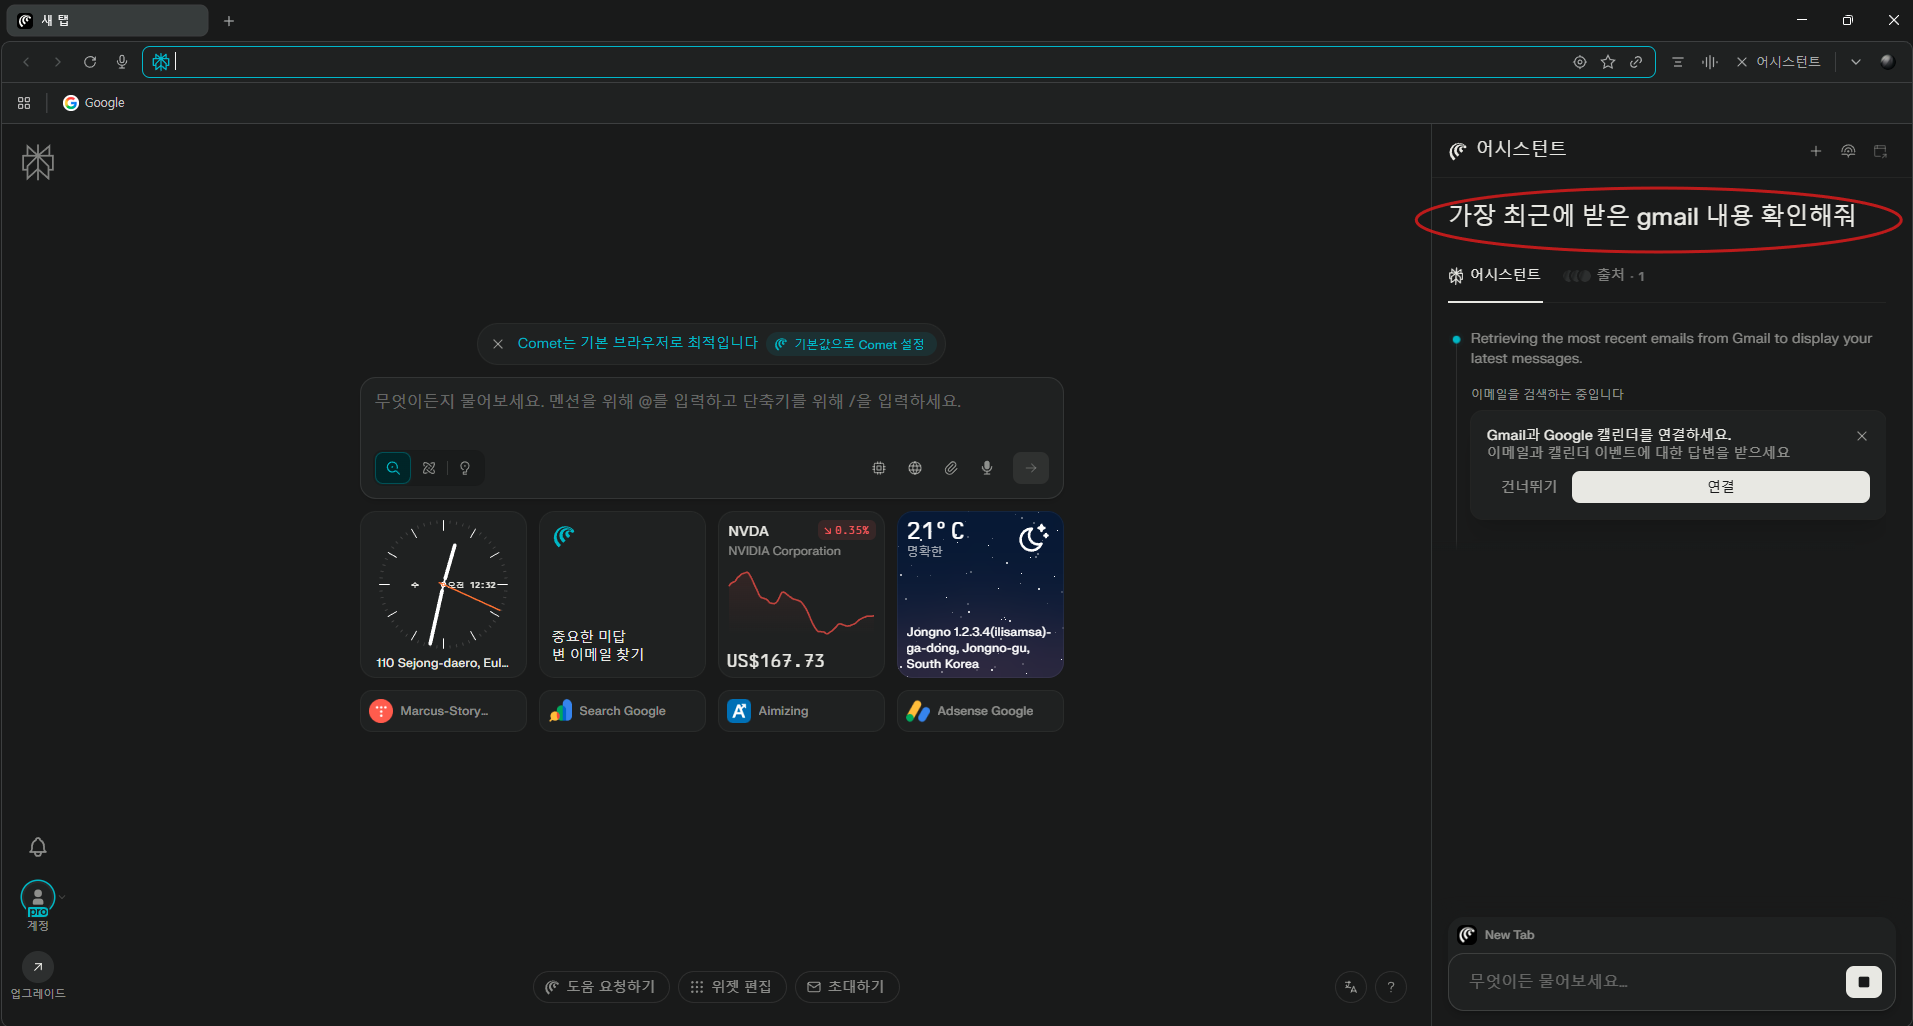The width and height of the screenshot is (1913, 1026).
Task: Set Comet as default via 기본값으로 Comet 설정
Action: click(851, 344)
